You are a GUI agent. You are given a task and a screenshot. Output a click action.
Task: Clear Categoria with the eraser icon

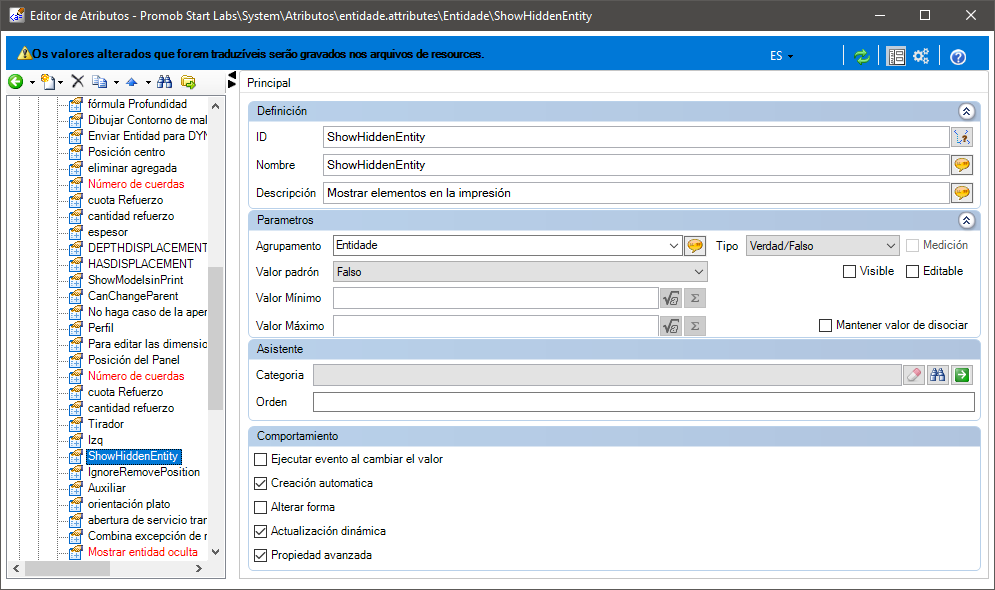[x=914, y=375]
